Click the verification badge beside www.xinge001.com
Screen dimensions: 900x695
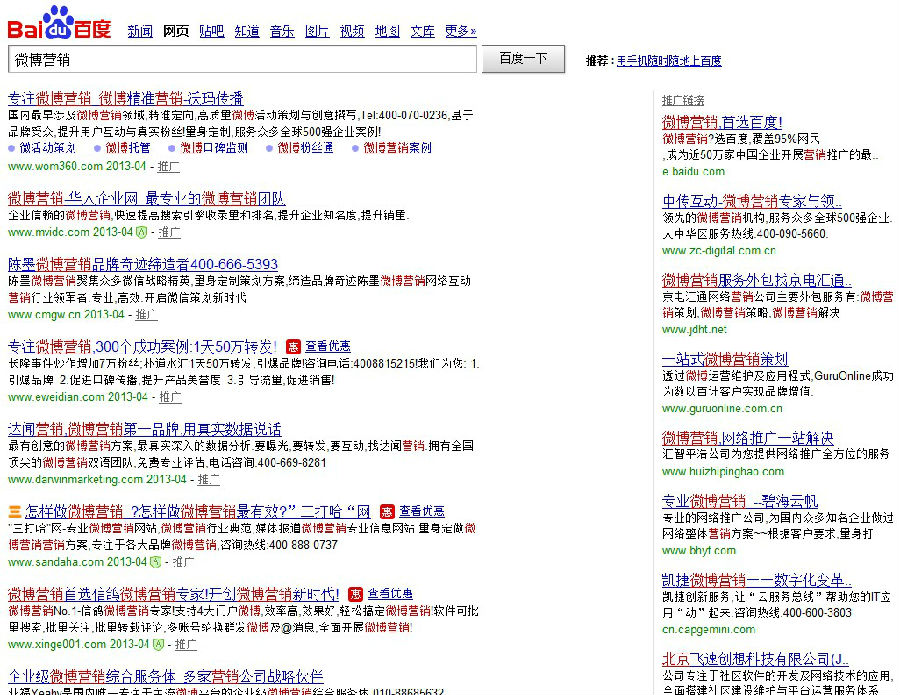click(x=158, y=644)
